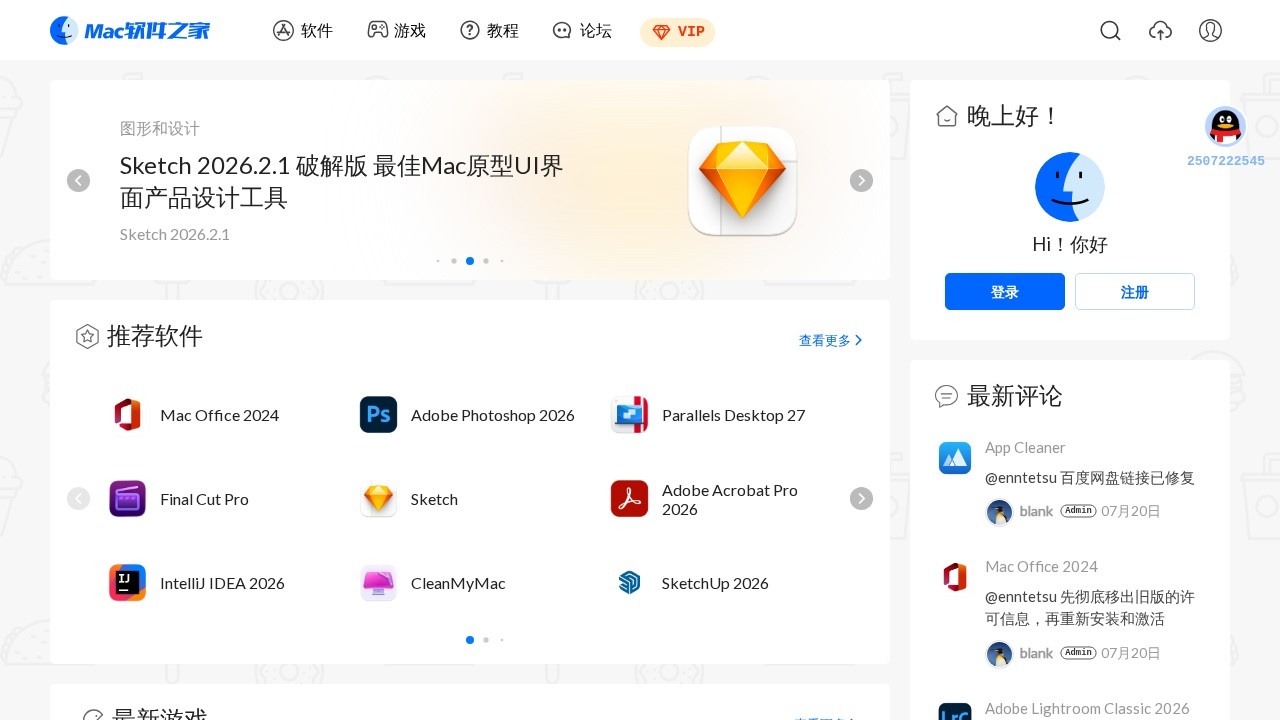The width and height of the screenshot is (1280, 720).
Task: Click the 图形和设计 category label
Action: coord(160,129)
